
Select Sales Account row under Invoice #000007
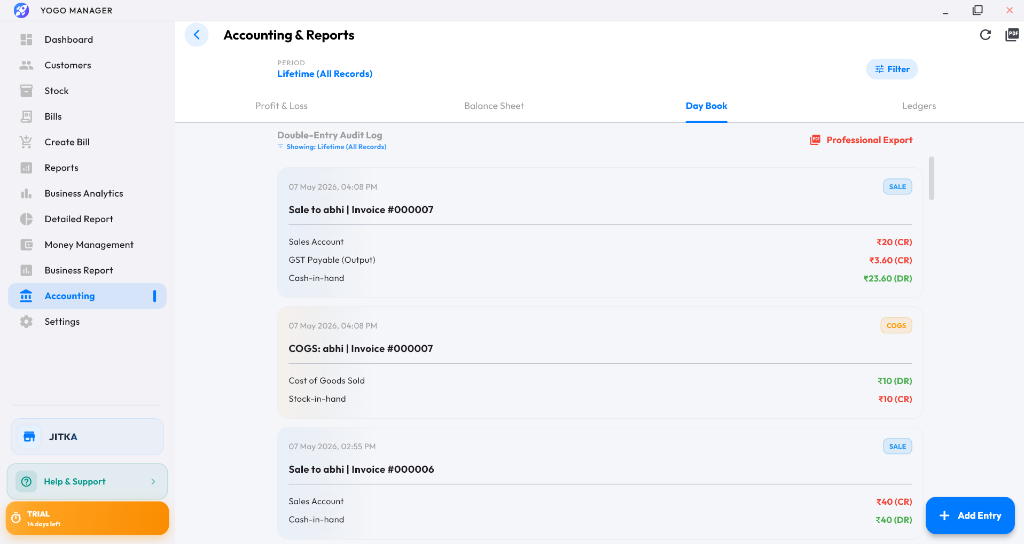[600, 242]
